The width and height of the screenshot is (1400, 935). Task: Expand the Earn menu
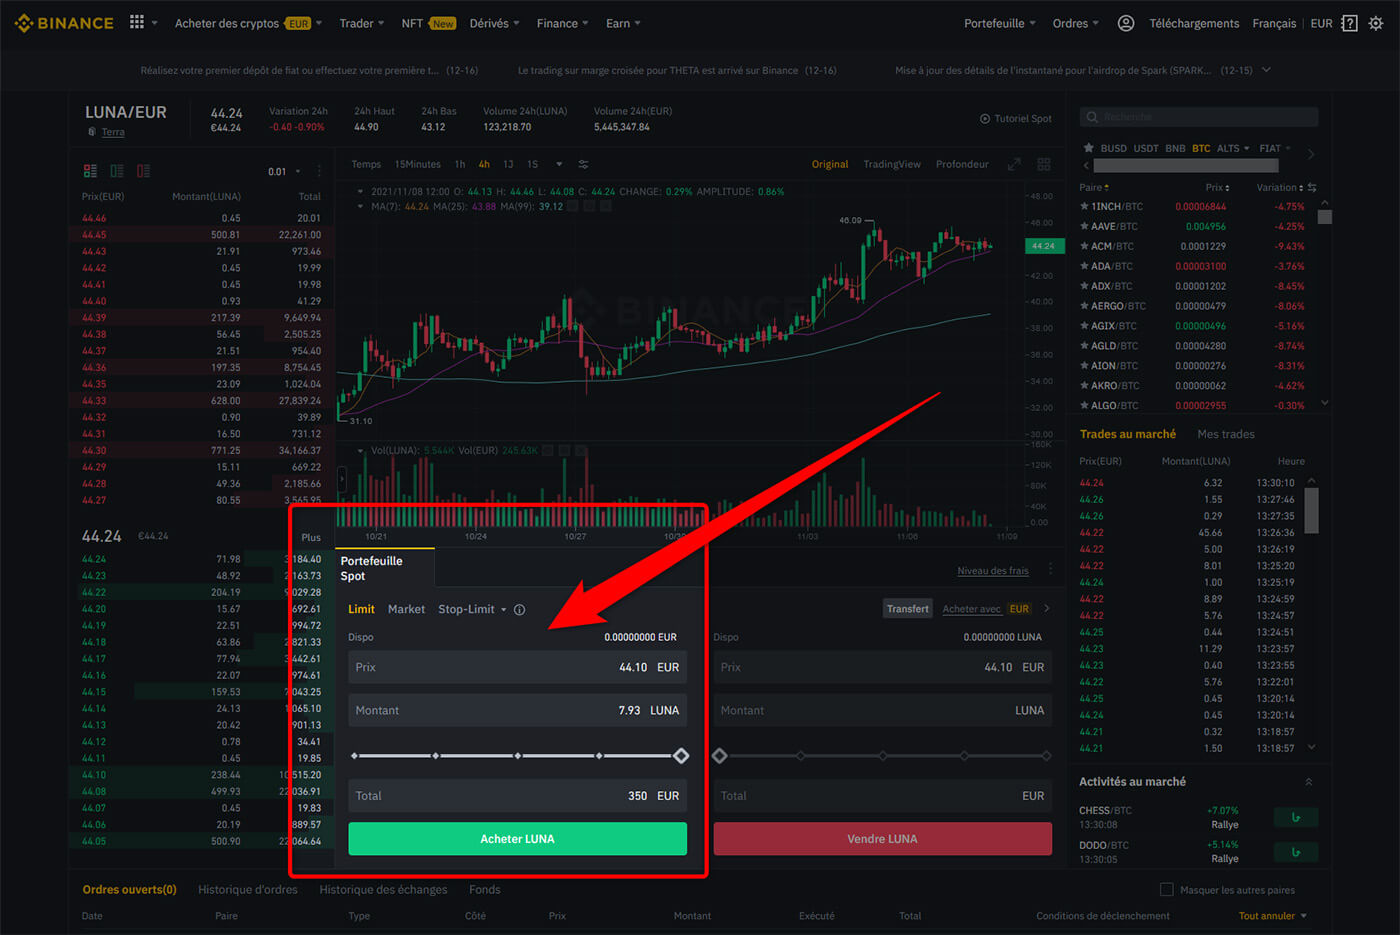click(623, 23)
